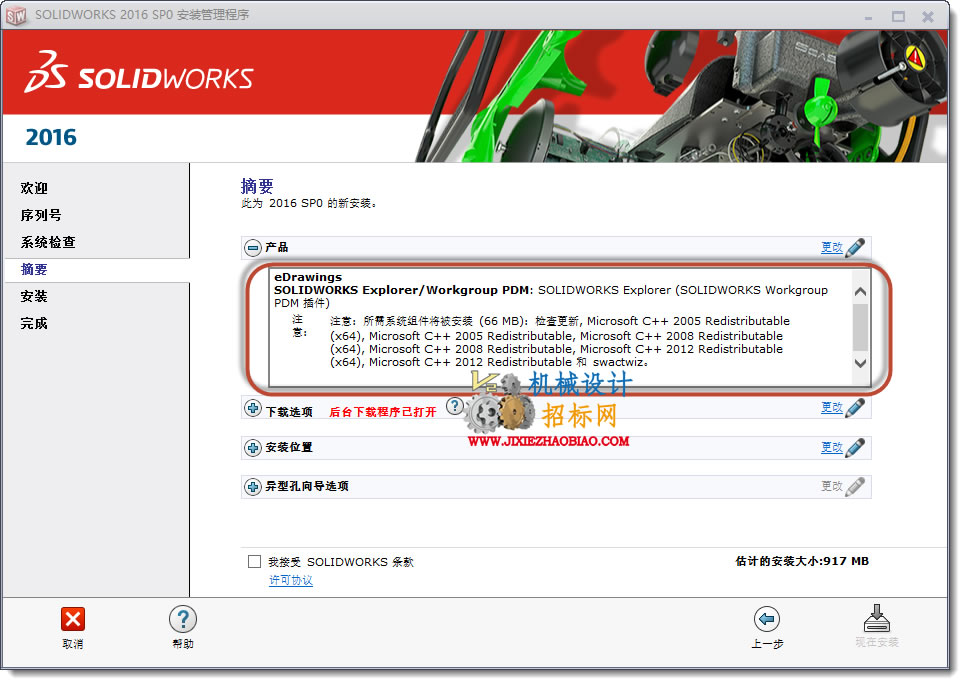Expand the 异型孔向导选项 section
This screenshot has height=685, width=965.
252,487
